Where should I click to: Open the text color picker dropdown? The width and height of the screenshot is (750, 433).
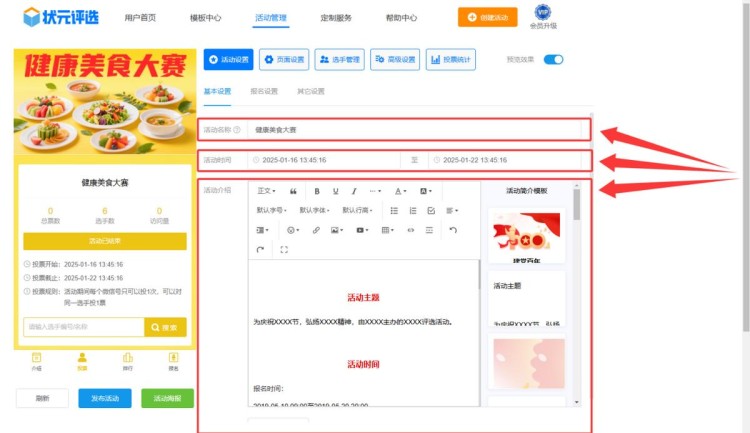399,191
